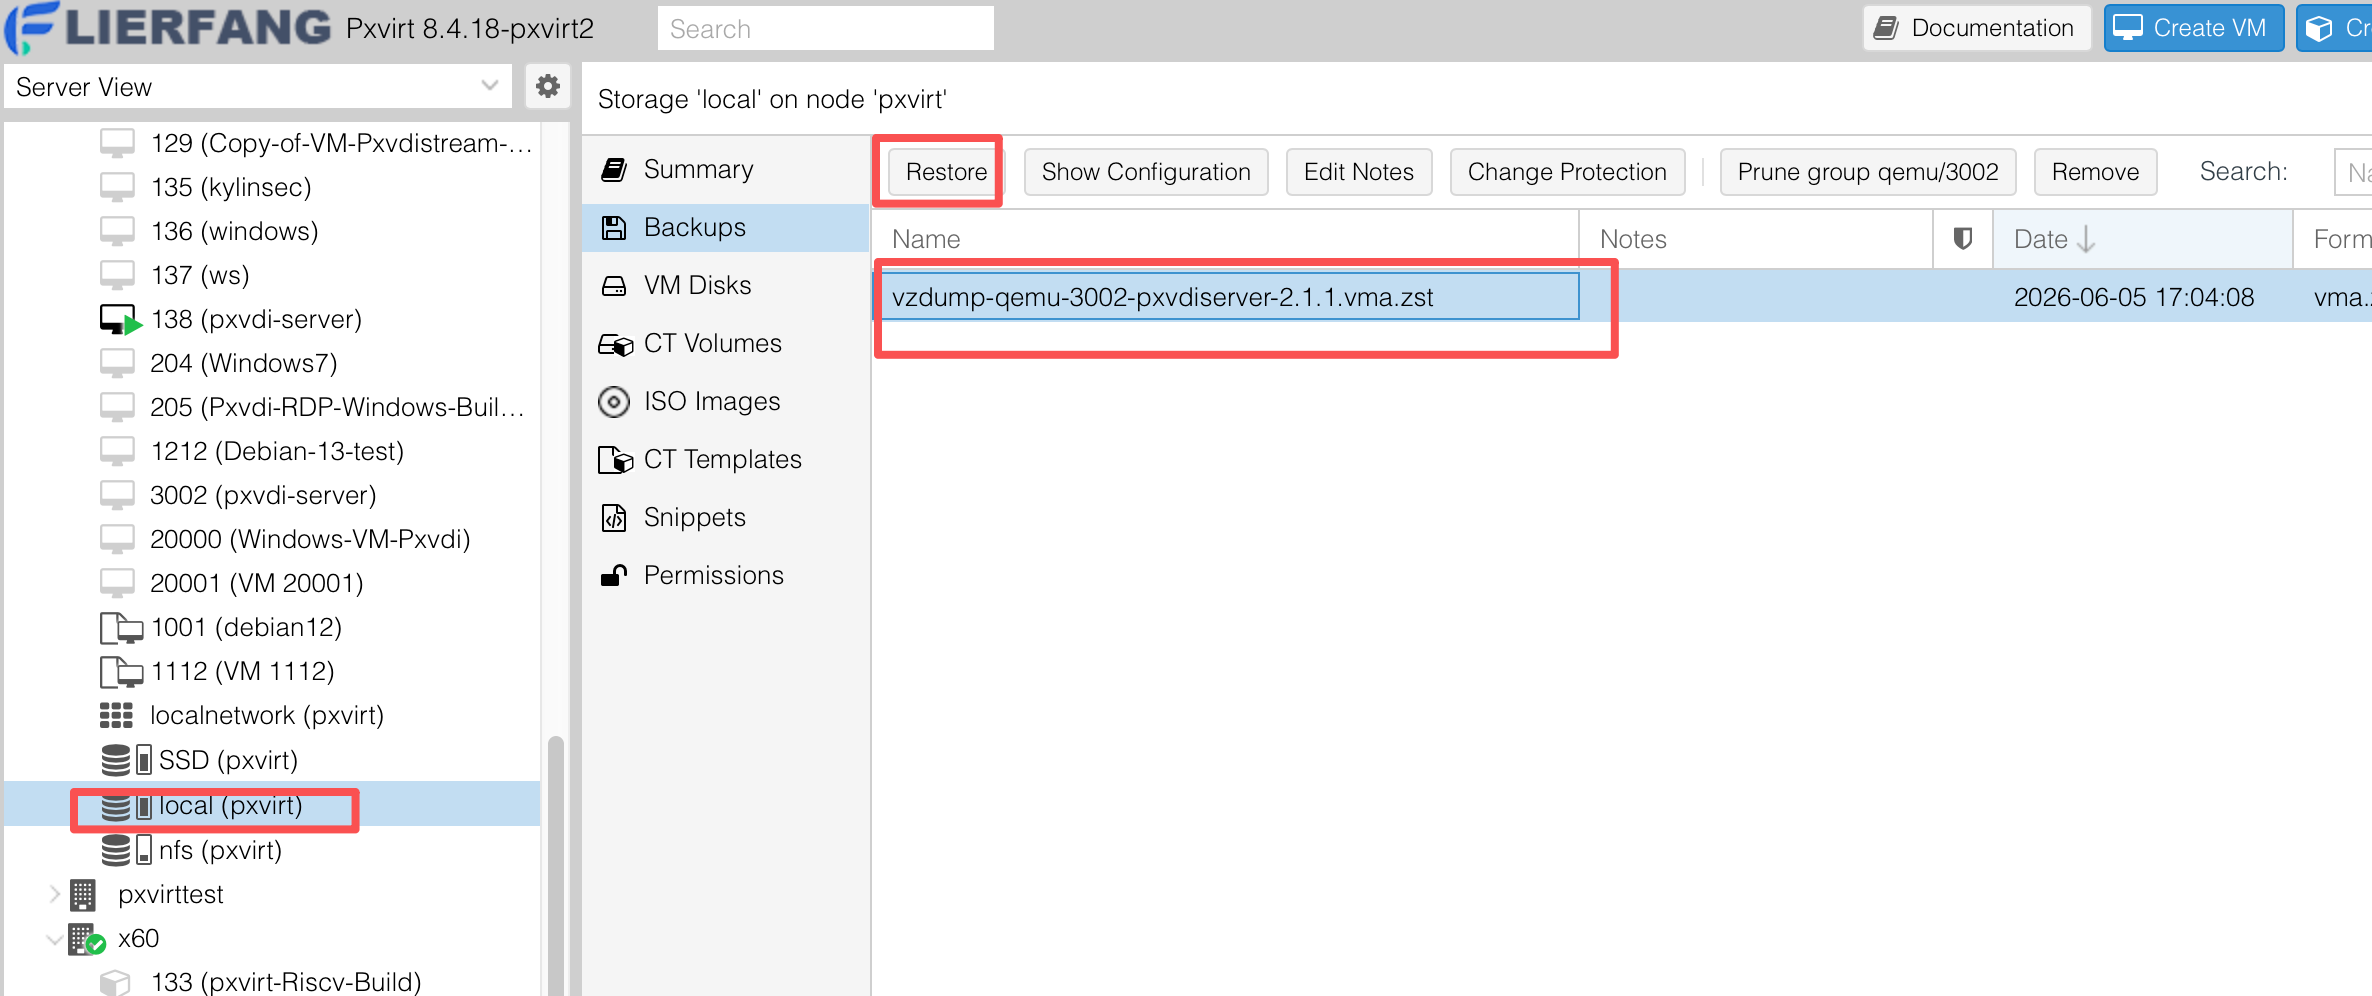This screenshot has width=2372, height=996.
Task: Open the VM Disks tab
Action: click(725, 286)
